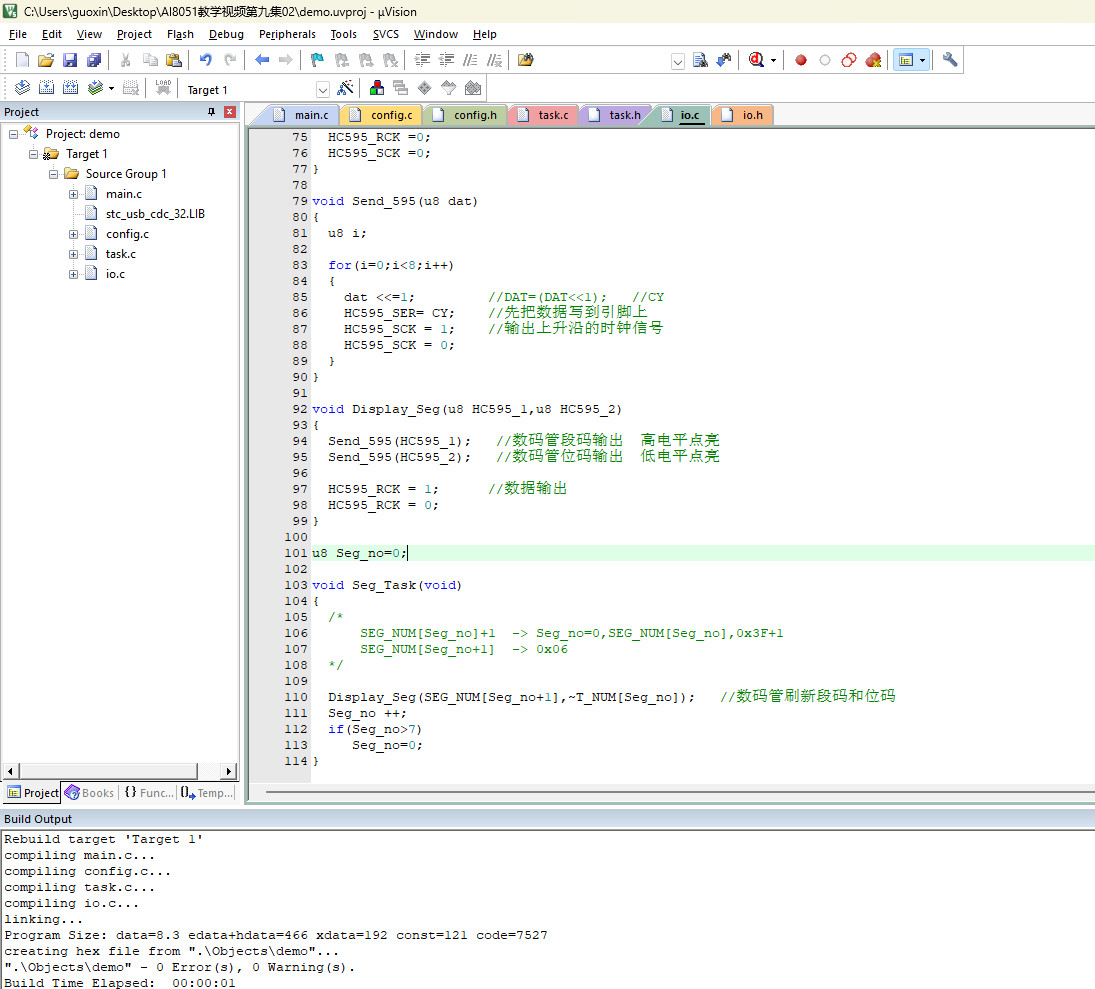Screen dimensions: 1095x989
Task: Select the Func... panel tab
Action: pyautogui.click(x=149, y=793)
